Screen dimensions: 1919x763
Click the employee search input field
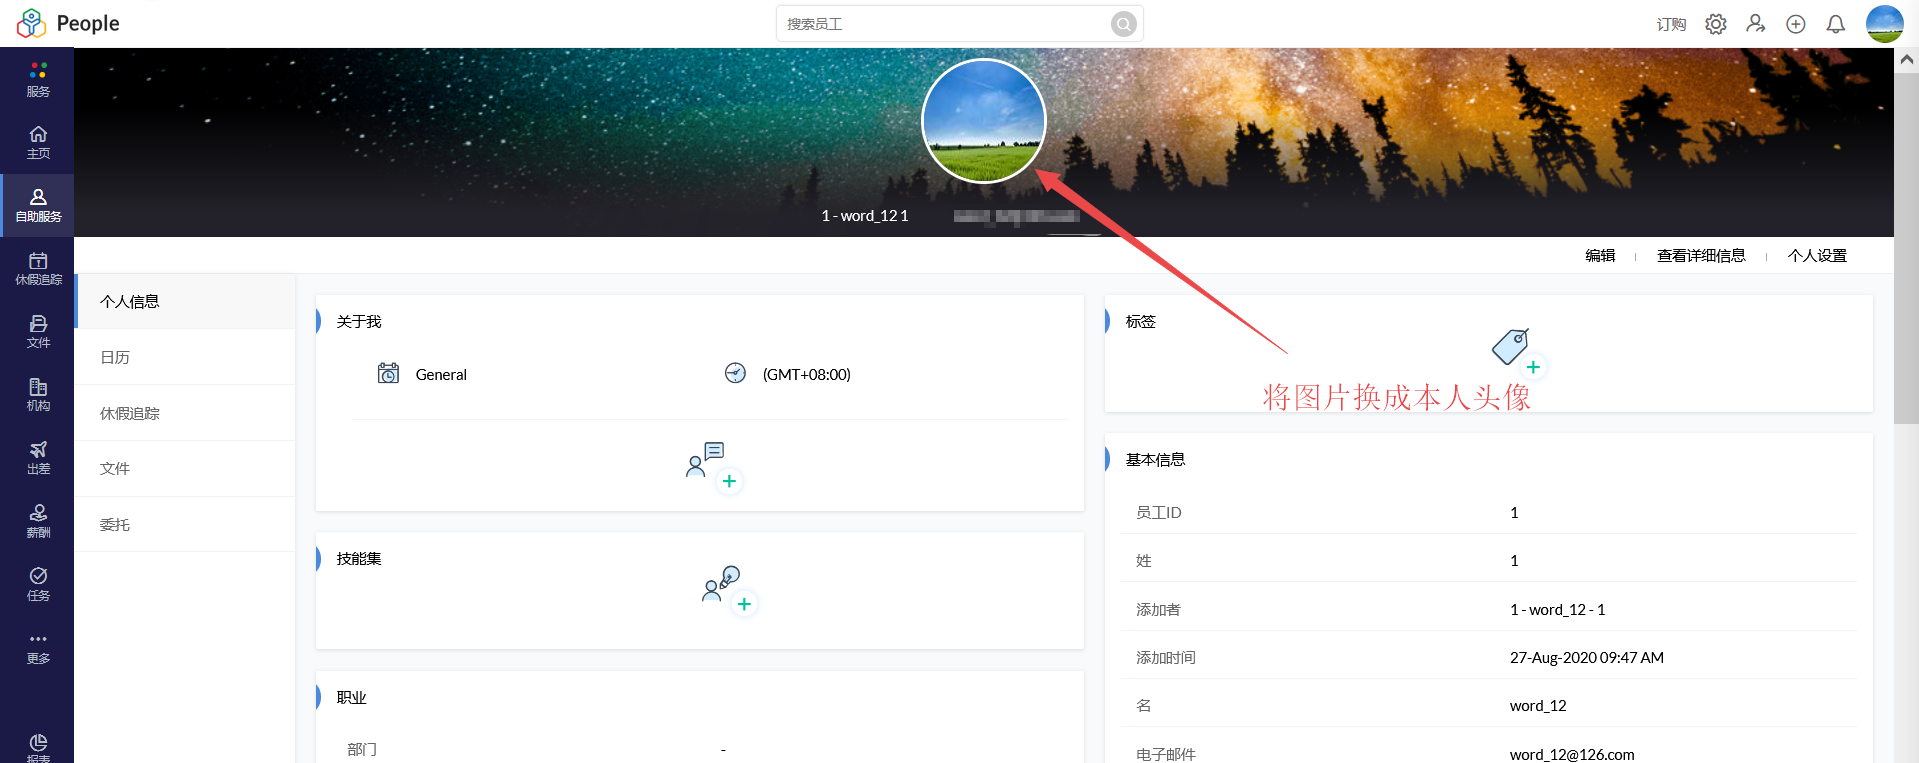(945, 24)
